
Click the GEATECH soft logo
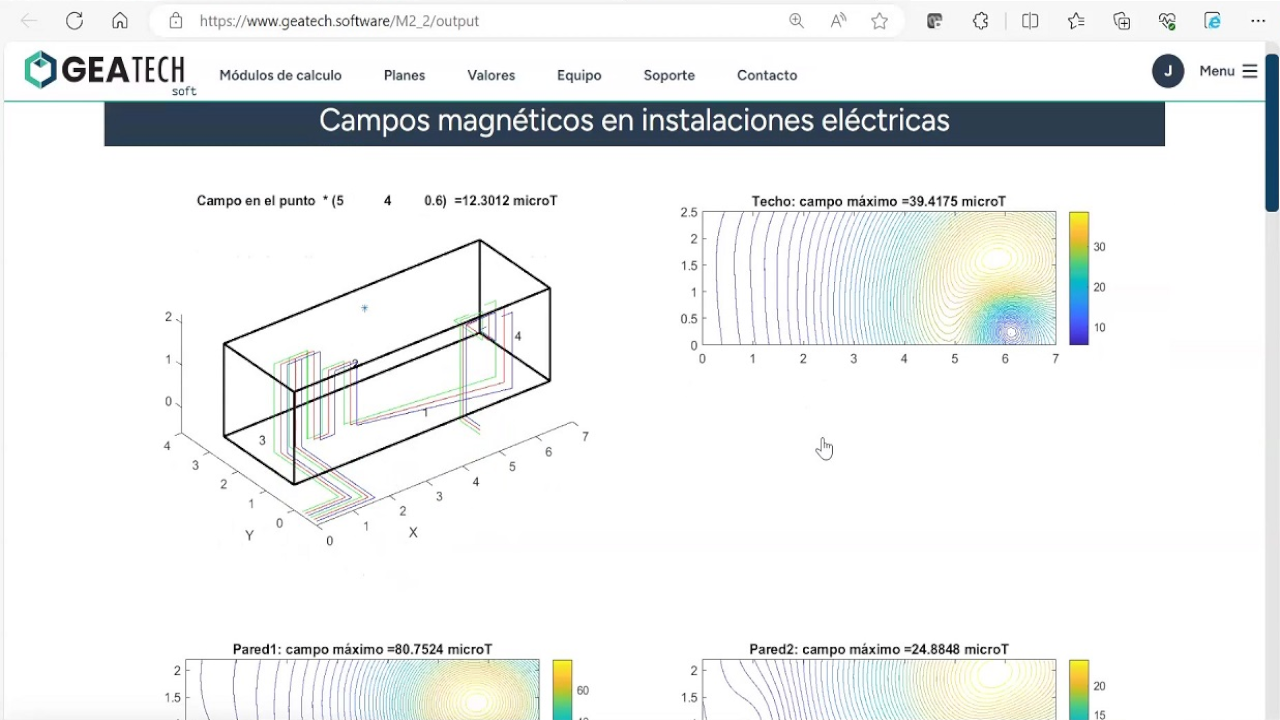tap(110, 73)
